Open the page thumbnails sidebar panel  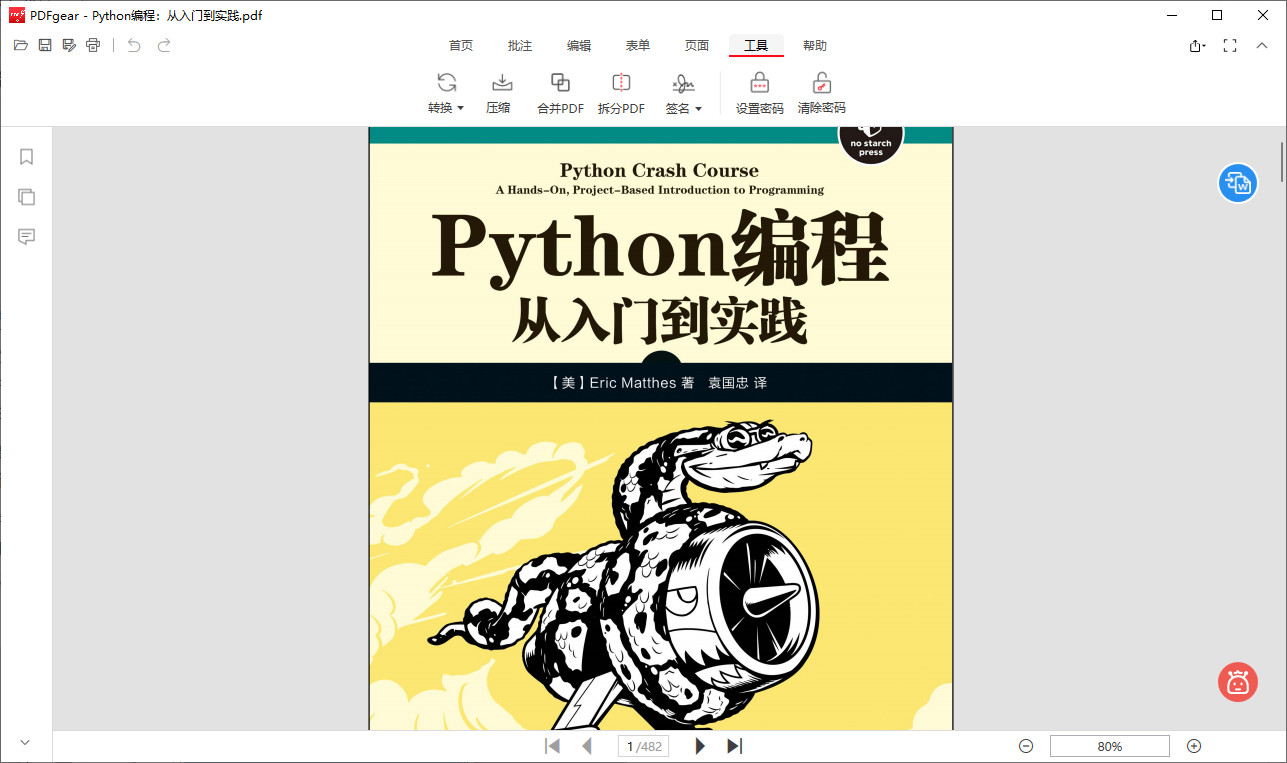[27, 197]
